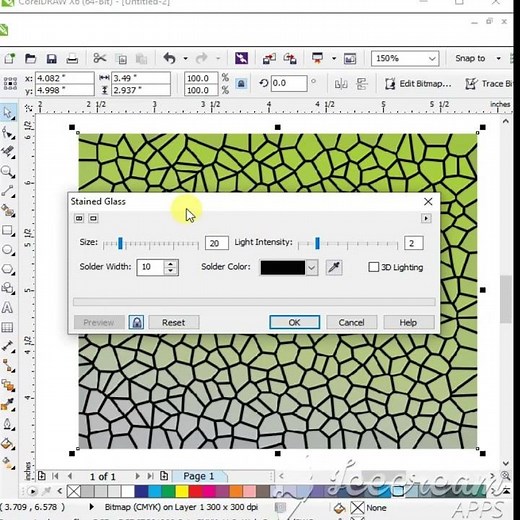Click the Open folder icon
Image resolution: width=520 pixels, height=520 pixels.
[x=30, y=59]
